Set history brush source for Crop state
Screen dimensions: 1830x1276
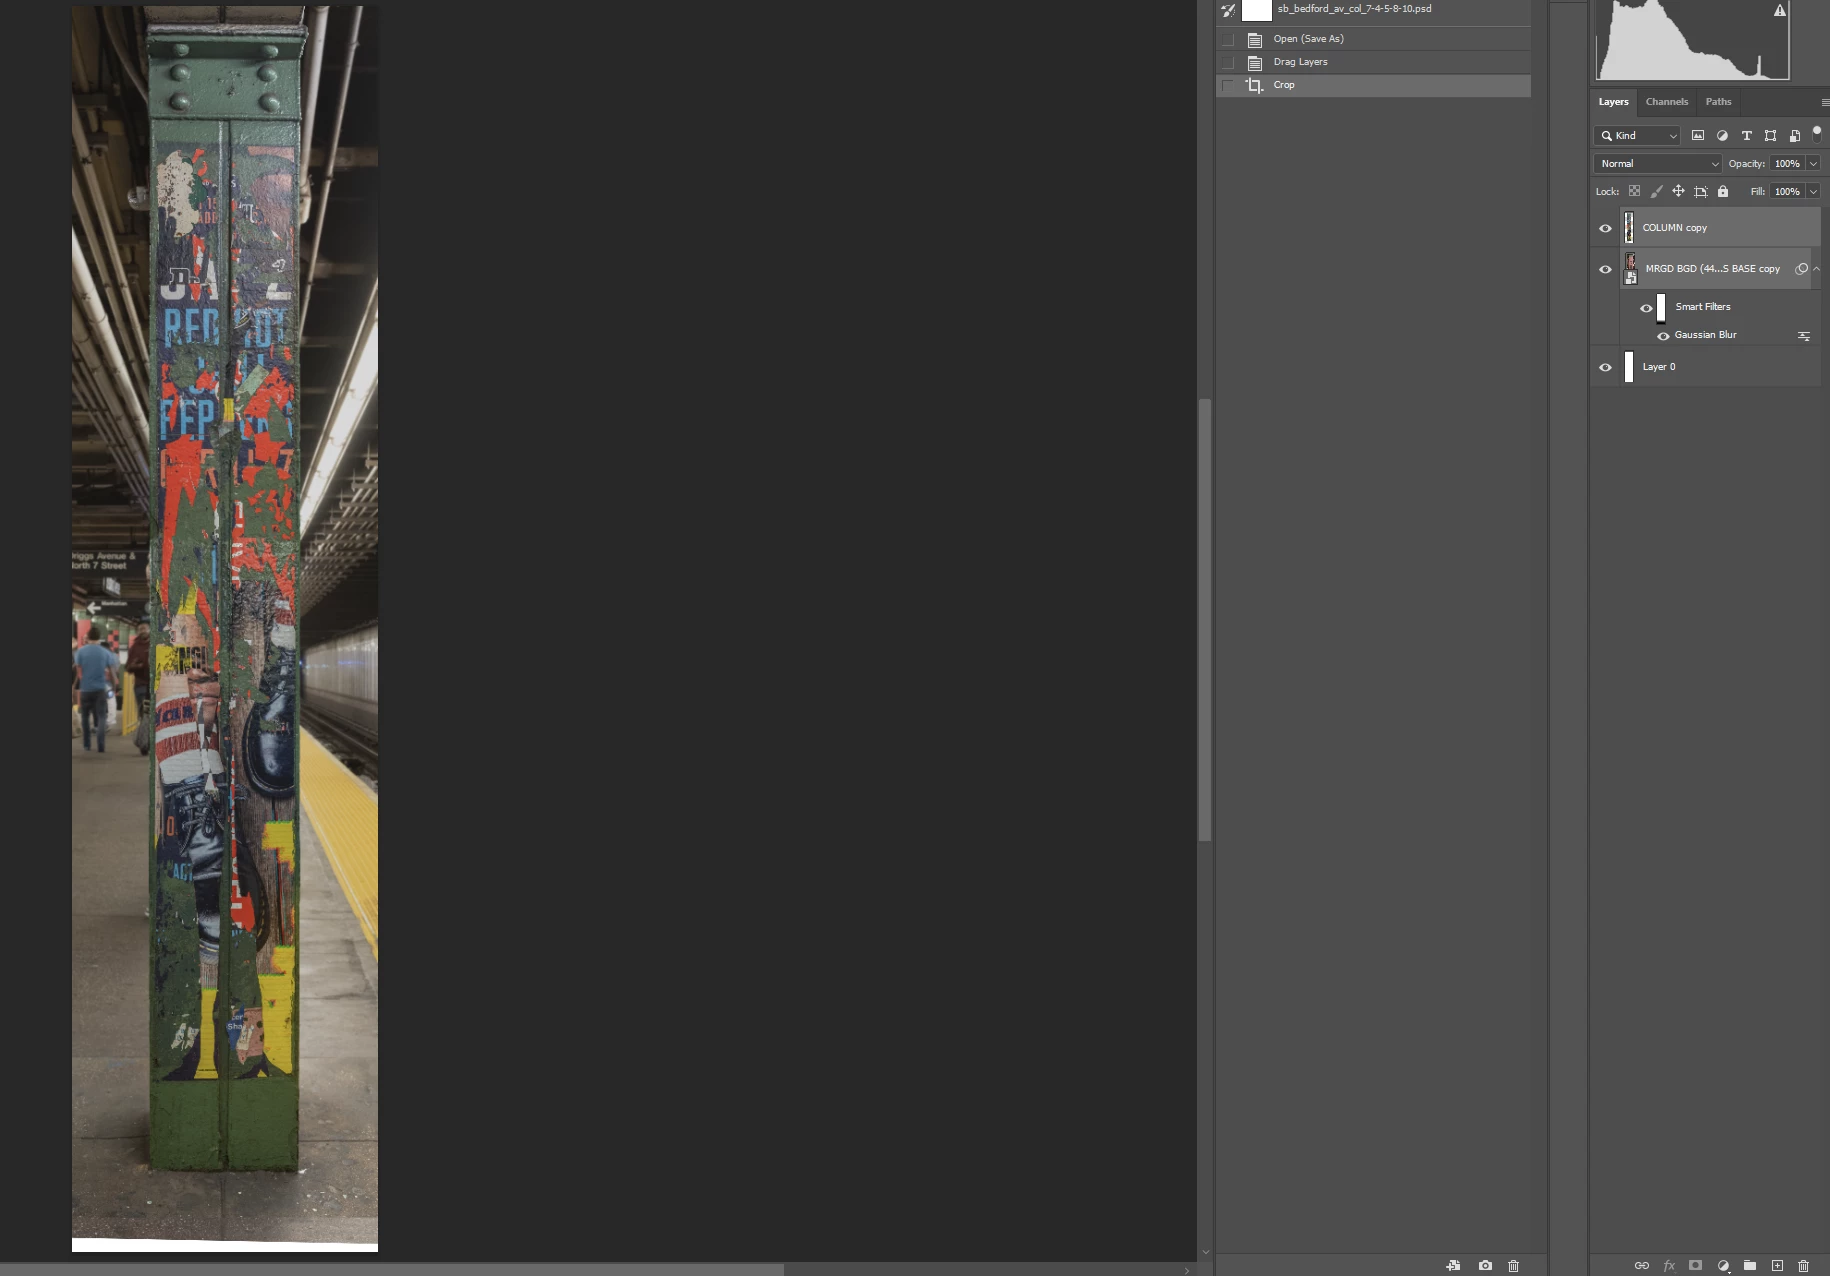coord(1228,85)
